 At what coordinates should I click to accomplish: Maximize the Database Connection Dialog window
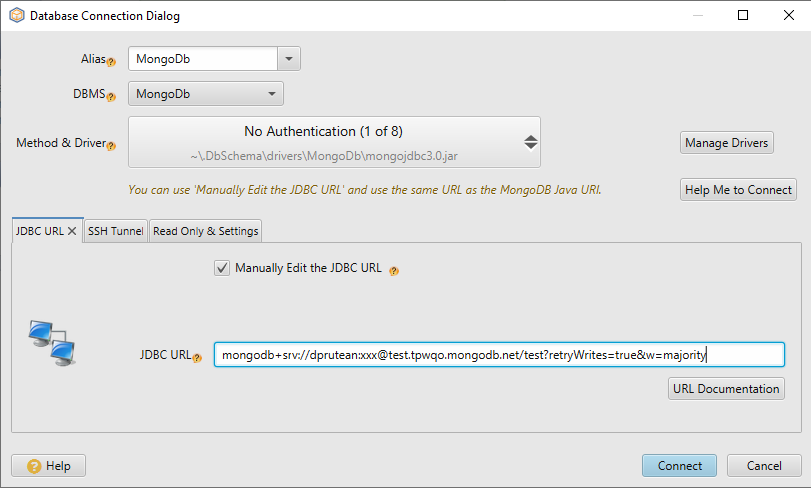pos(743,15)
